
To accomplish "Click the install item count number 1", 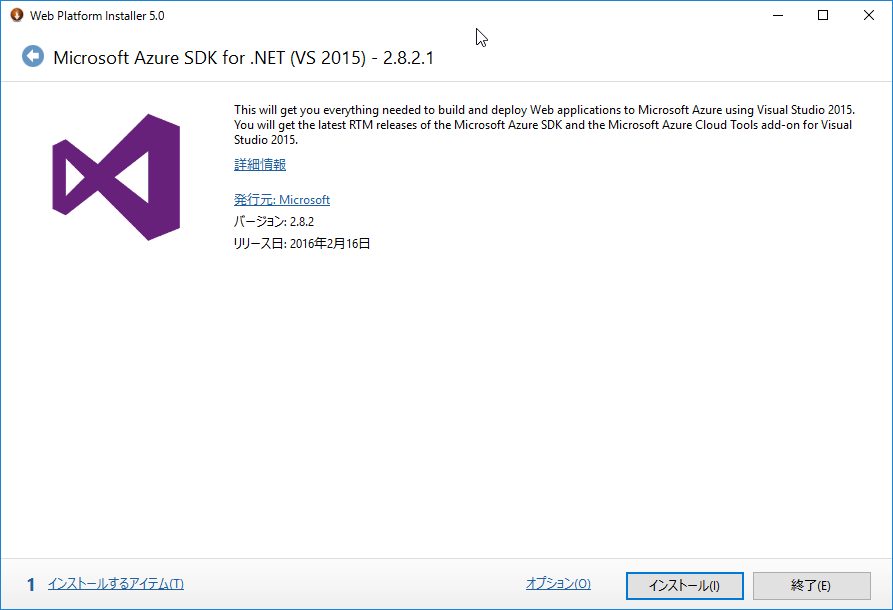I will [x=31, y=584].
